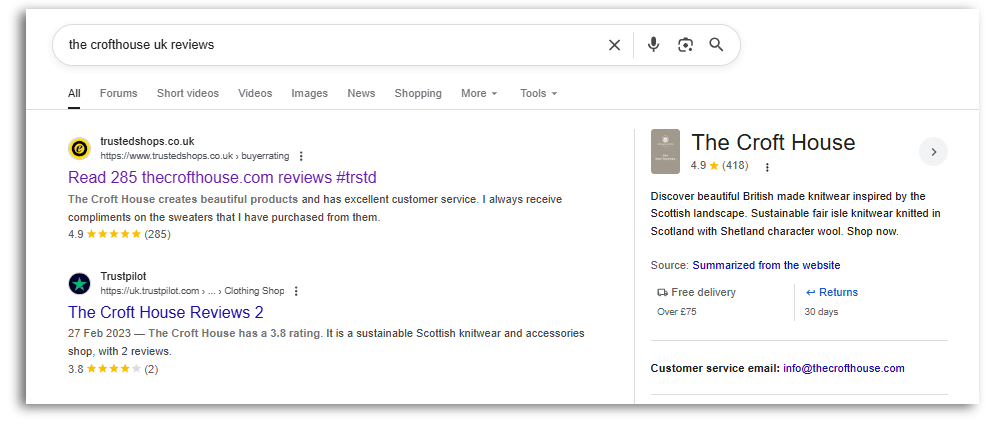Screen dimensions: 1000x425
Task: Switch to the Shopping tab
Action: pos(417,93)
